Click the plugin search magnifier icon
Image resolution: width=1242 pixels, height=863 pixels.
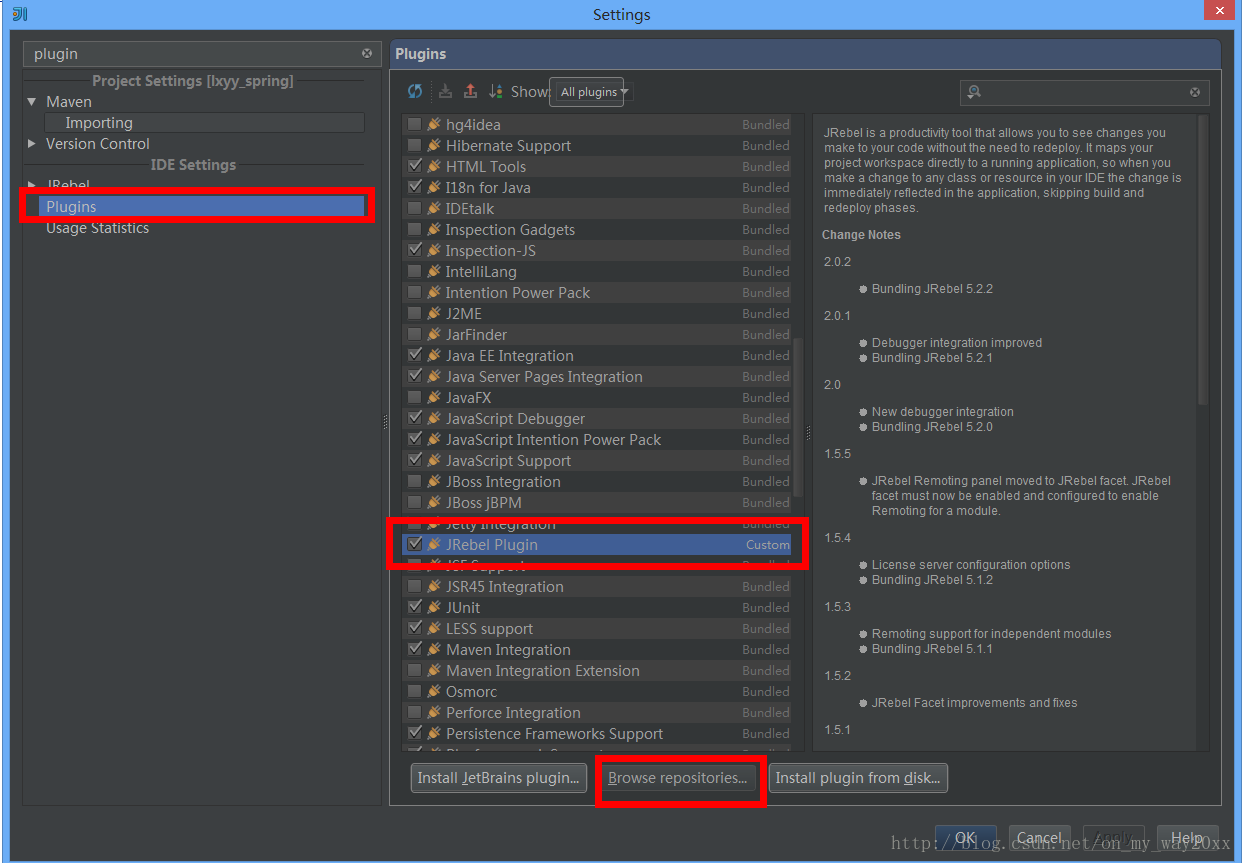(973, 92)
